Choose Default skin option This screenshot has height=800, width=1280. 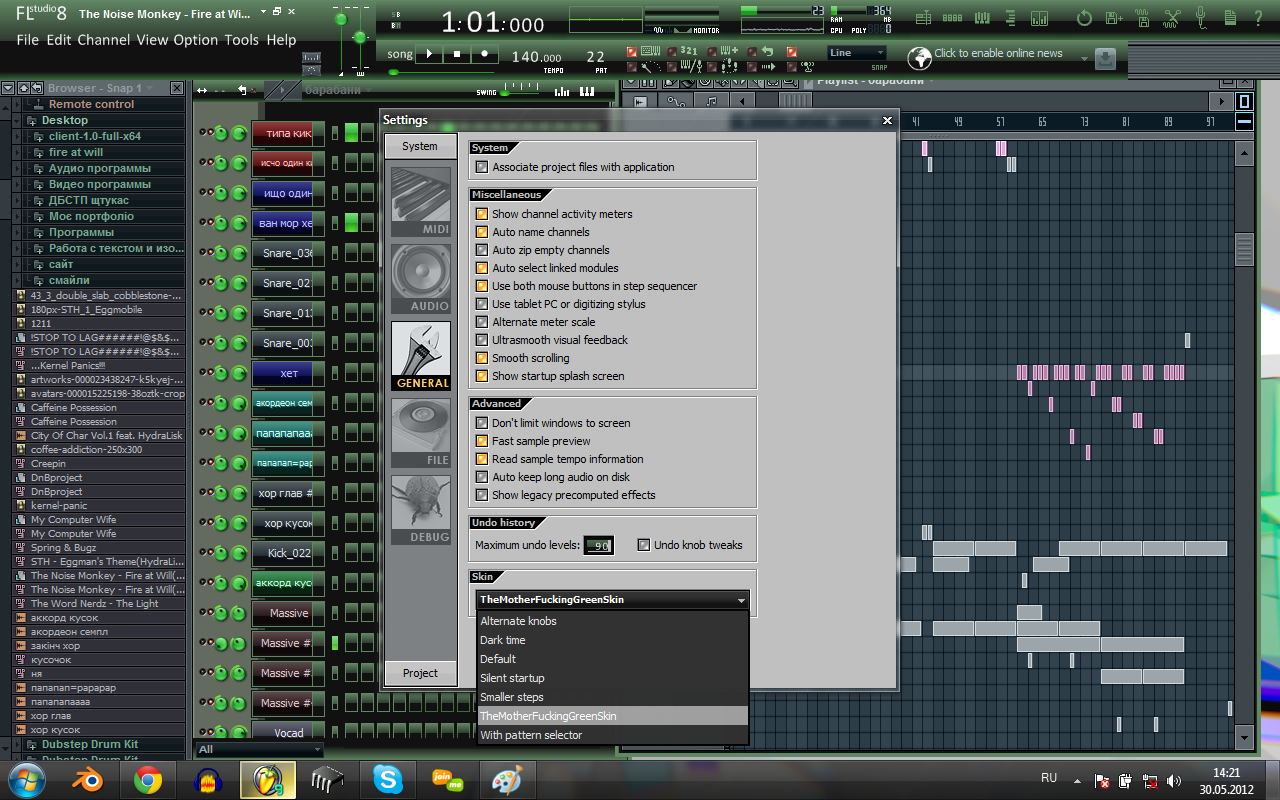pos(613,659)
